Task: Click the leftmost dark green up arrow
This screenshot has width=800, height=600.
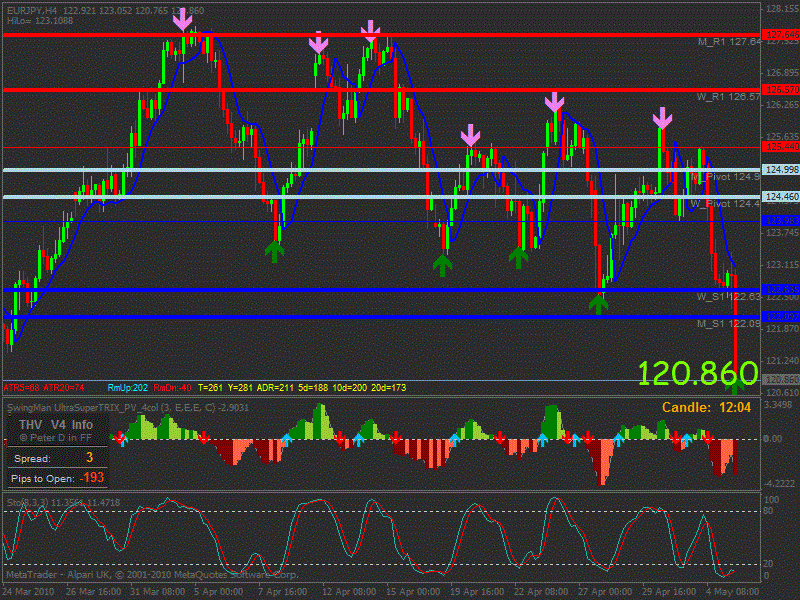Action: (x=274, y=252)
